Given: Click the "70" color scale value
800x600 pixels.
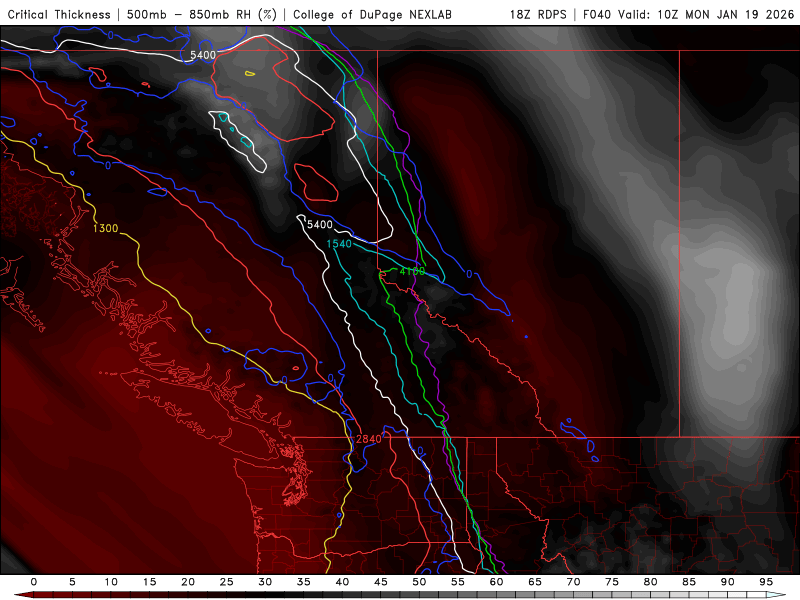Looking at the screenshot, I should (x=573, y=582).
